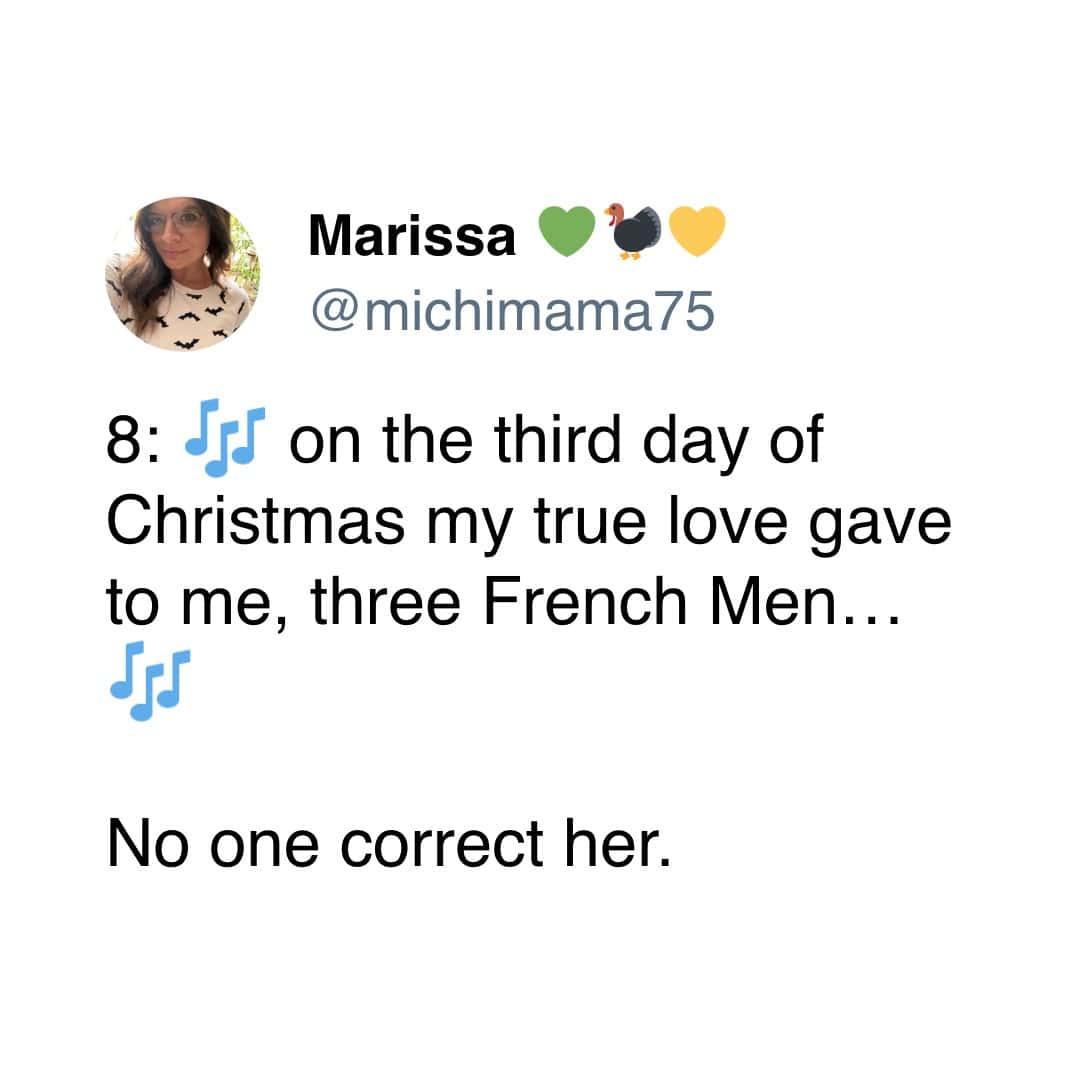Open the Marissa display name

pyautogui.click(x=412, y=237)
